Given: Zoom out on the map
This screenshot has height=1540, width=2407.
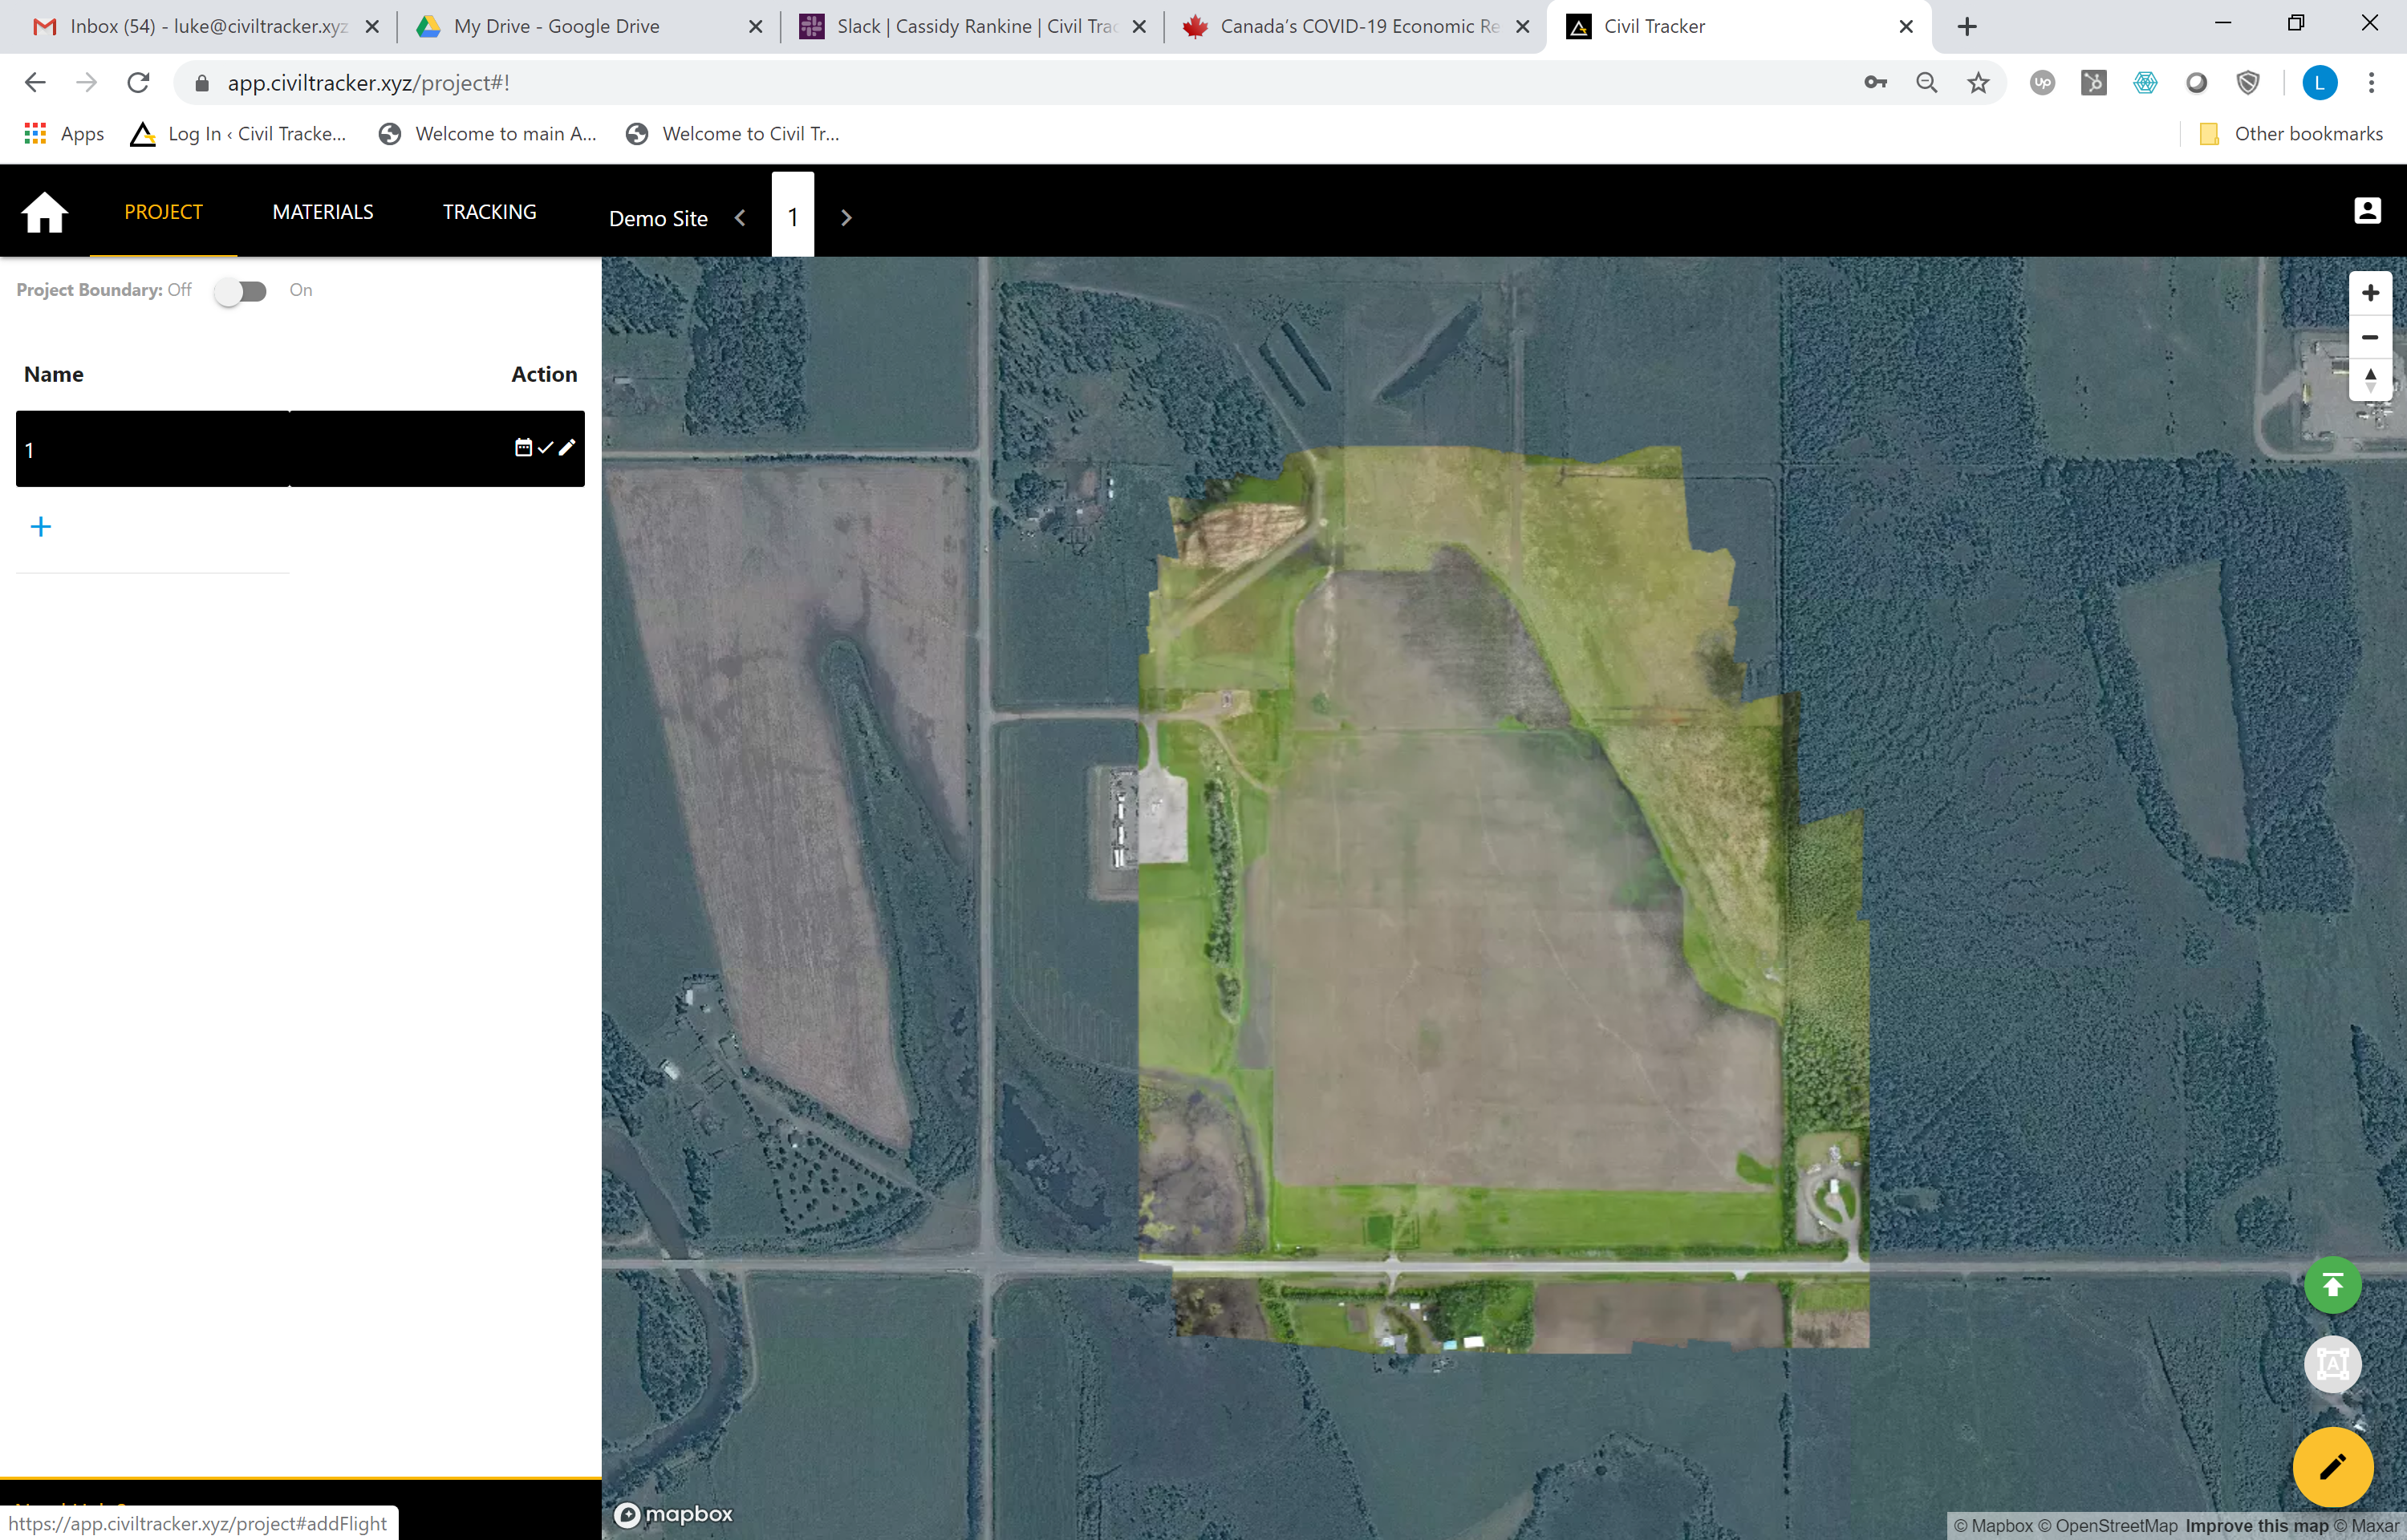Looking at the screenshot, I should 2370,337.
